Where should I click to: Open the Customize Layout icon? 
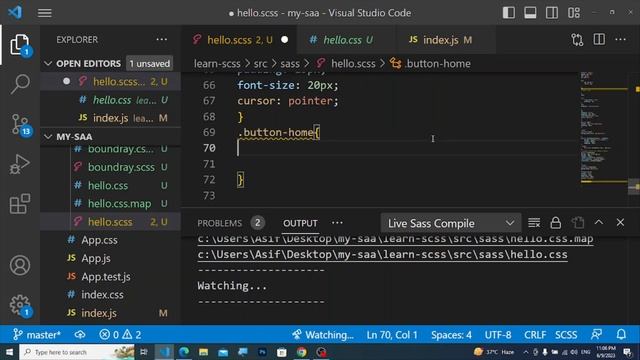click(x=573, y=13)
